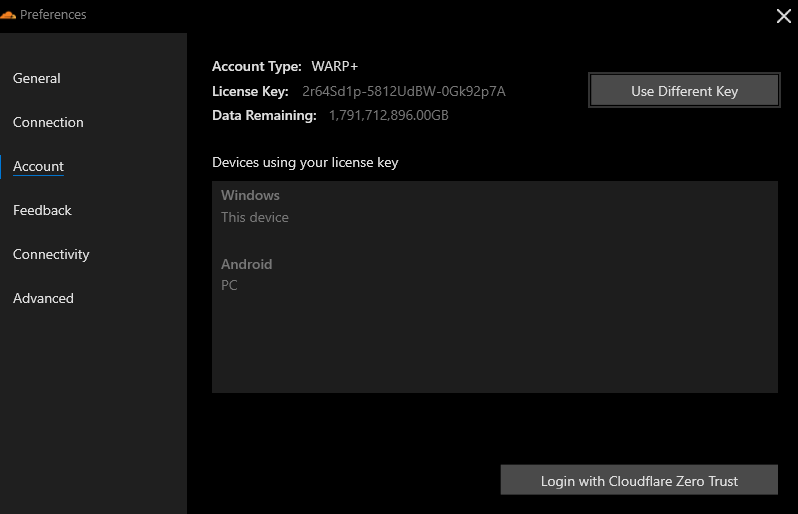Open Advanced preferences
Screen dimensions: 798x514
click(x=43, y=298)
